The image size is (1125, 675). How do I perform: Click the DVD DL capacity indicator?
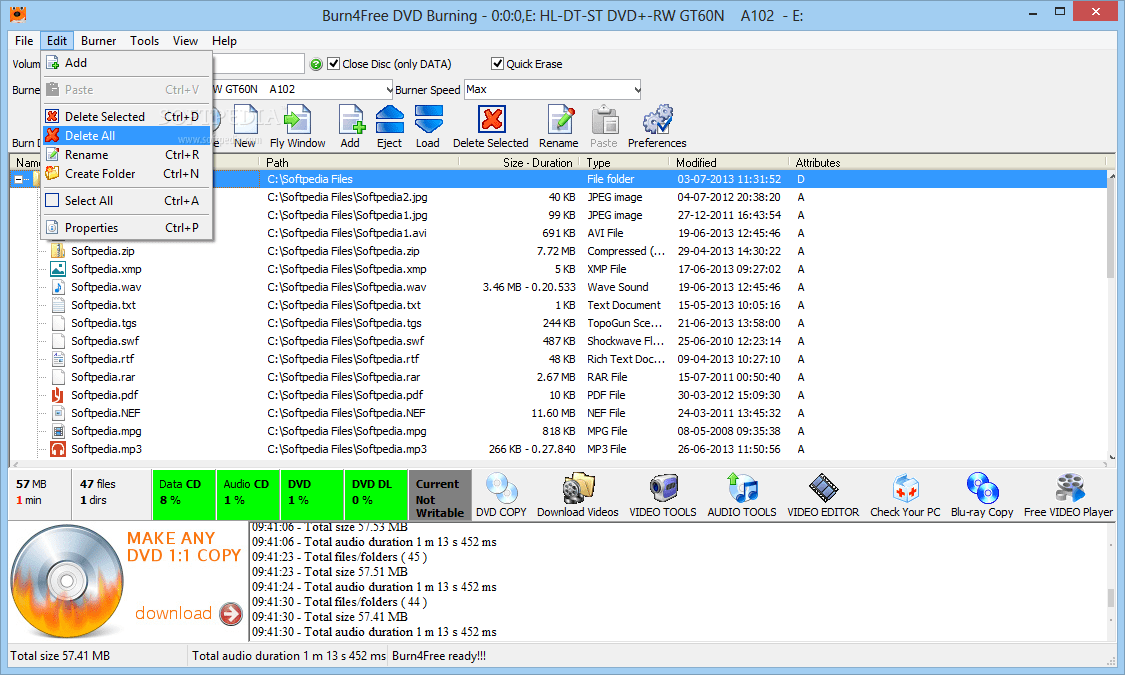click(x=376, y=494)
